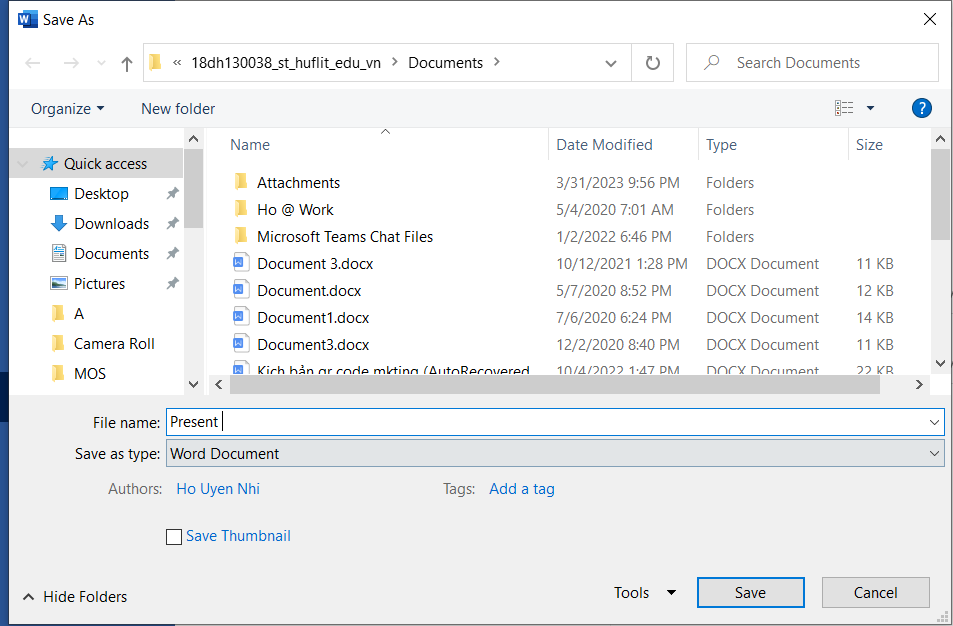This screenshot has width=953, height=626.
Task: Enable the Save Thumbnail checkbox
Action: point(174,537)
